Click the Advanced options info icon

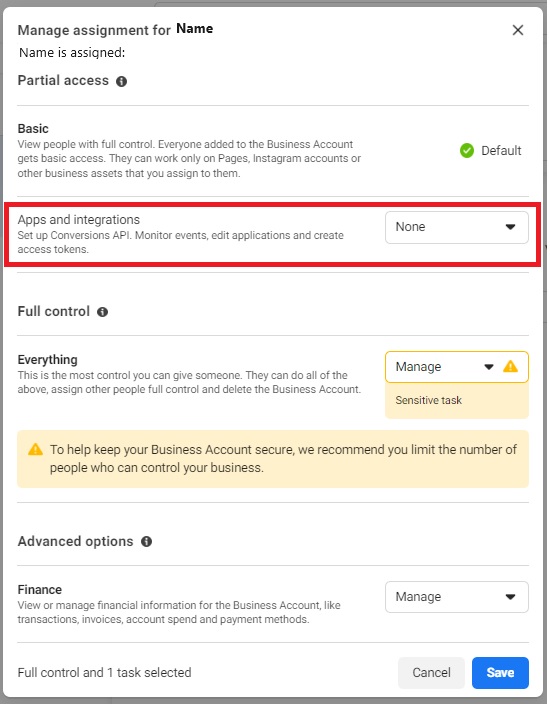(x=146, y=541)
